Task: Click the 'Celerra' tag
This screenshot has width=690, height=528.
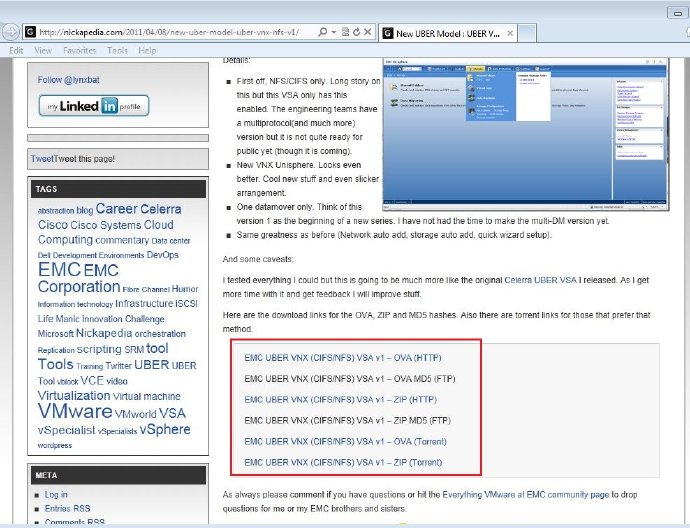Action: (161, 209)
